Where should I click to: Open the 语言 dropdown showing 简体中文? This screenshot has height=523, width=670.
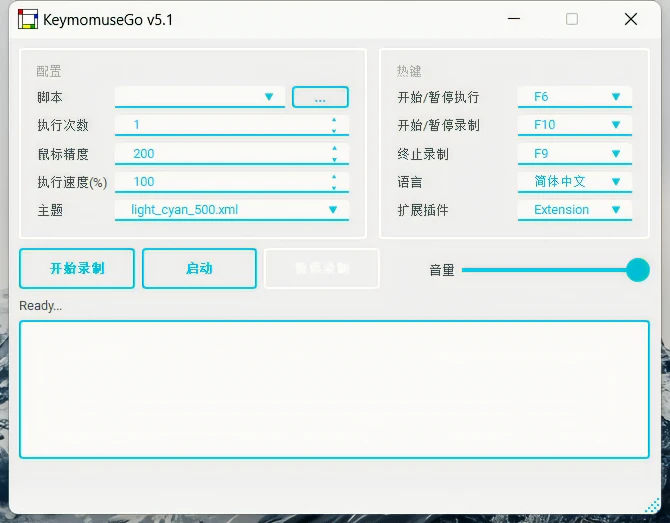coord(575,182)
